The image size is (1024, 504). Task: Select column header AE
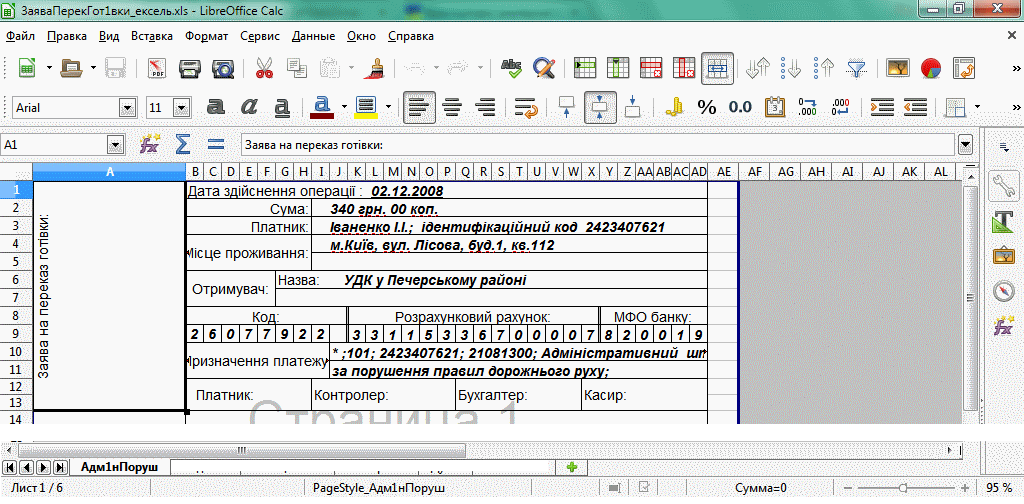click(x=723, y=171)
